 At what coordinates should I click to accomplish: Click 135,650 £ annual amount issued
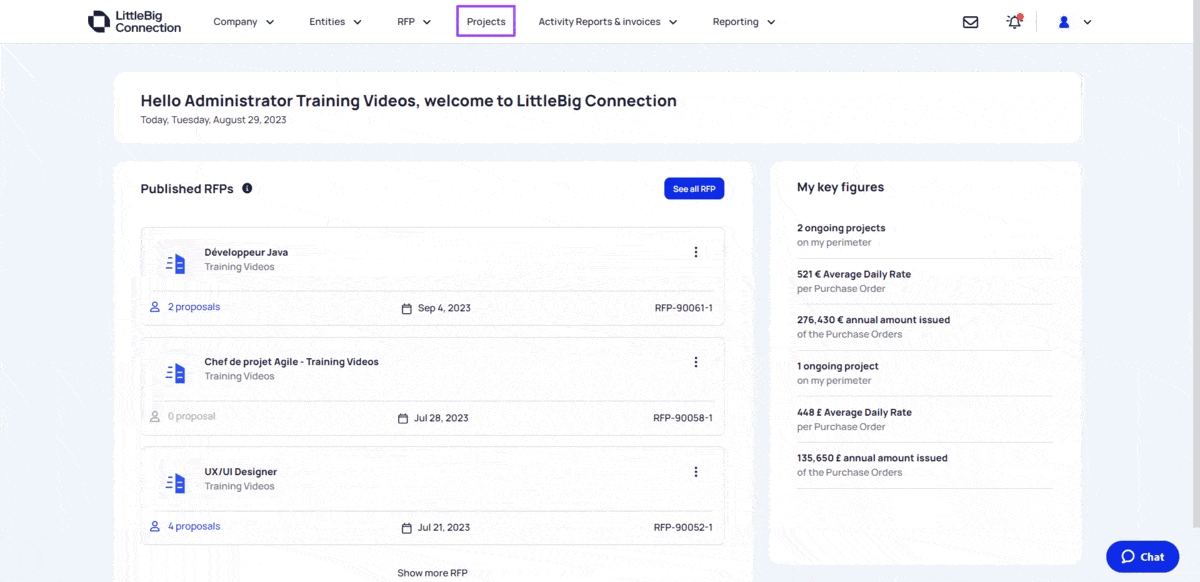872,458
